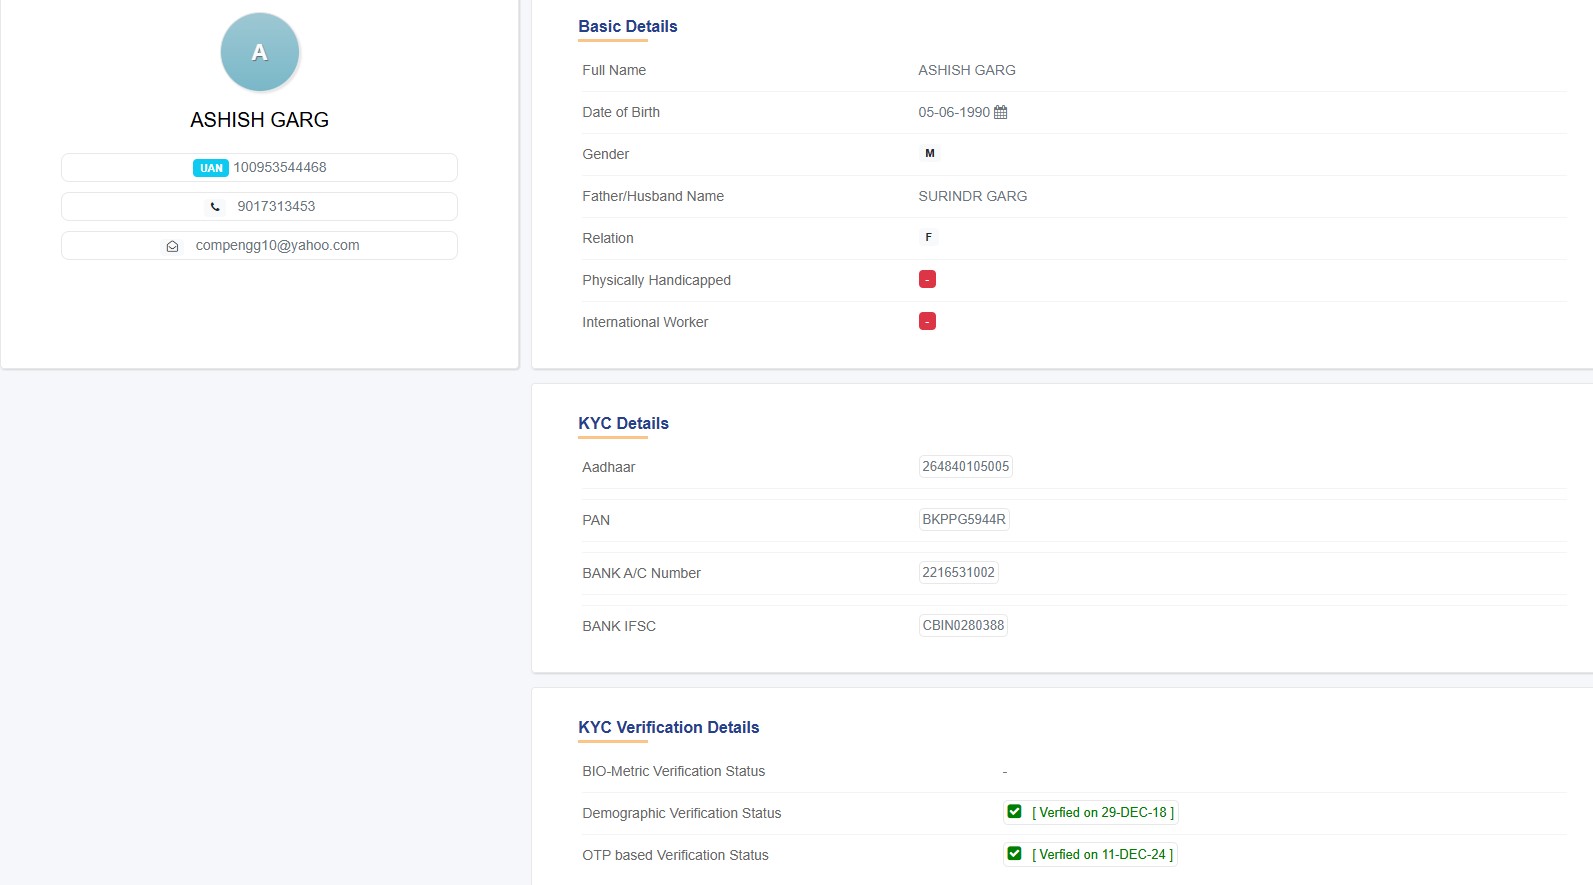1593x885 pixels.
Task: Click the Verified on 29-DEC-18 label
Action: point(1102,813)
